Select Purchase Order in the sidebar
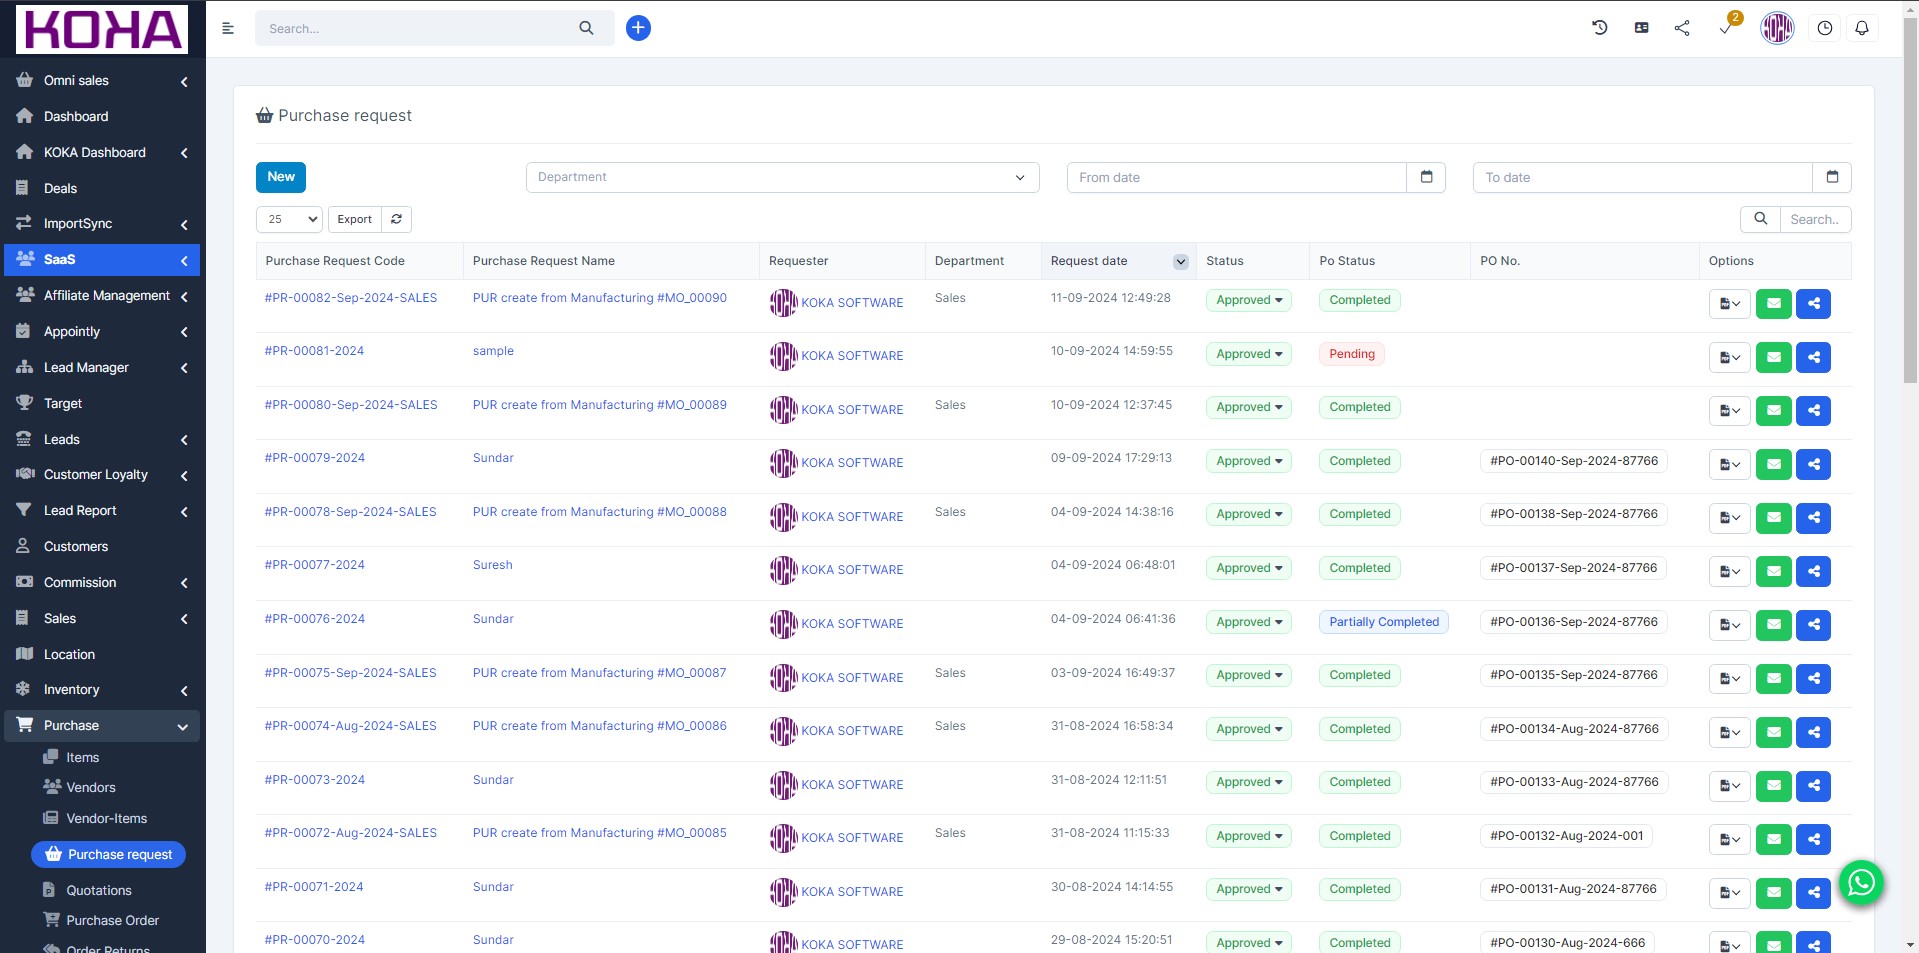The height and width of the screenshot is (953, 1919). click(x=112, y=920)
